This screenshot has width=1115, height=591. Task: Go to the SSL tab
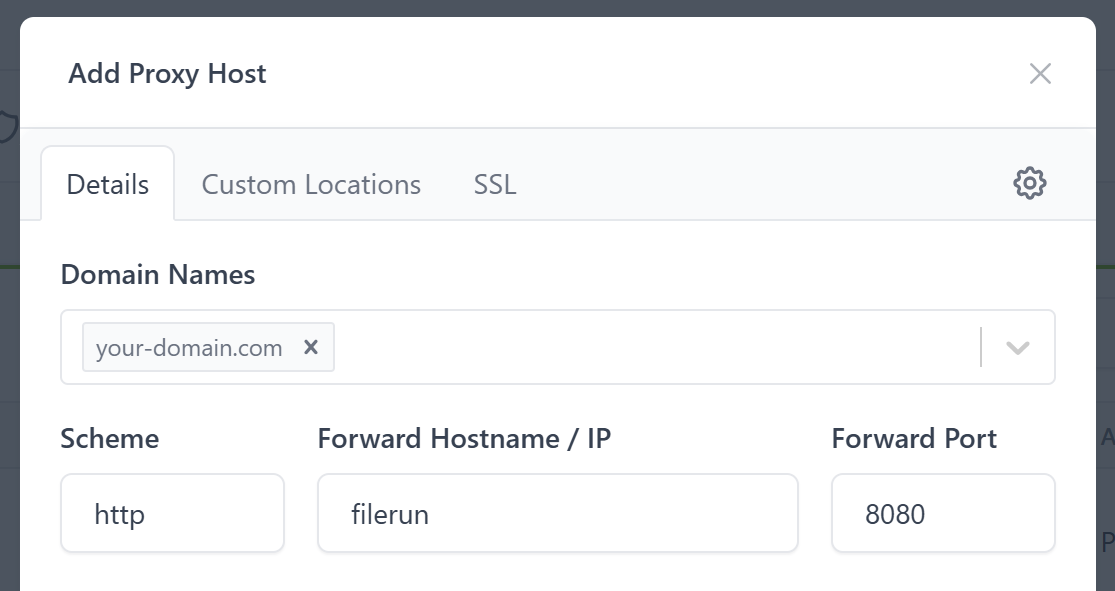(495, 184)
